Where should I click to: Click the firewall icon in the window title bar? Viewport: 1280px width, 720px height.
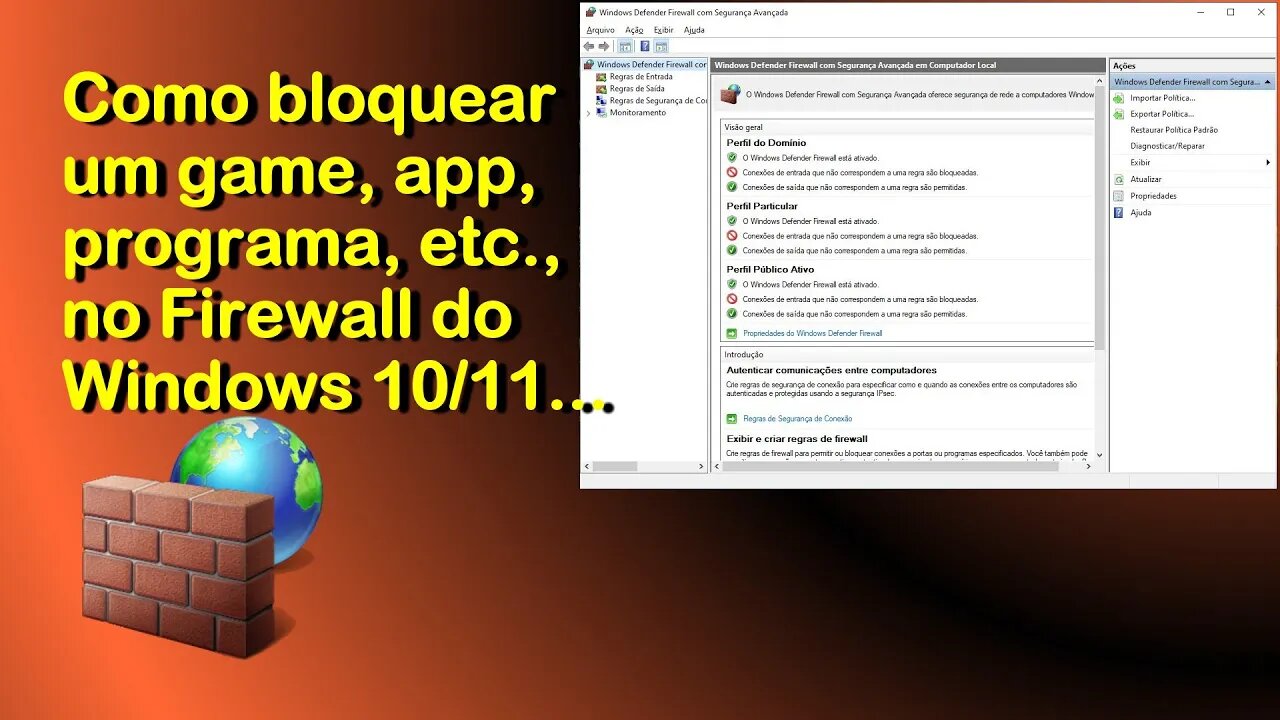590,12
